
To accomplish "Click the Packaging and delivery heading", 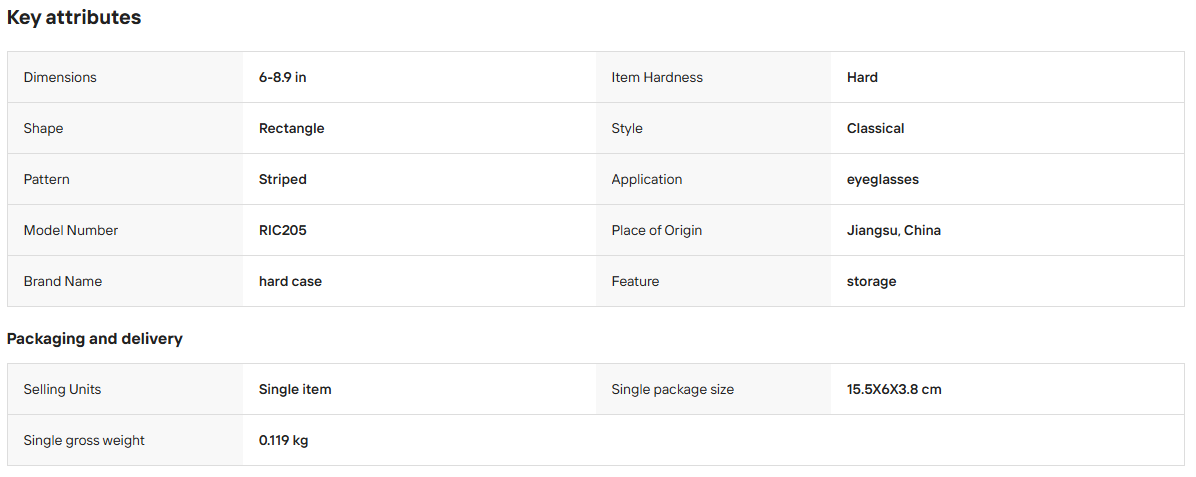I will pyautogui.click(x=95, y=339).
